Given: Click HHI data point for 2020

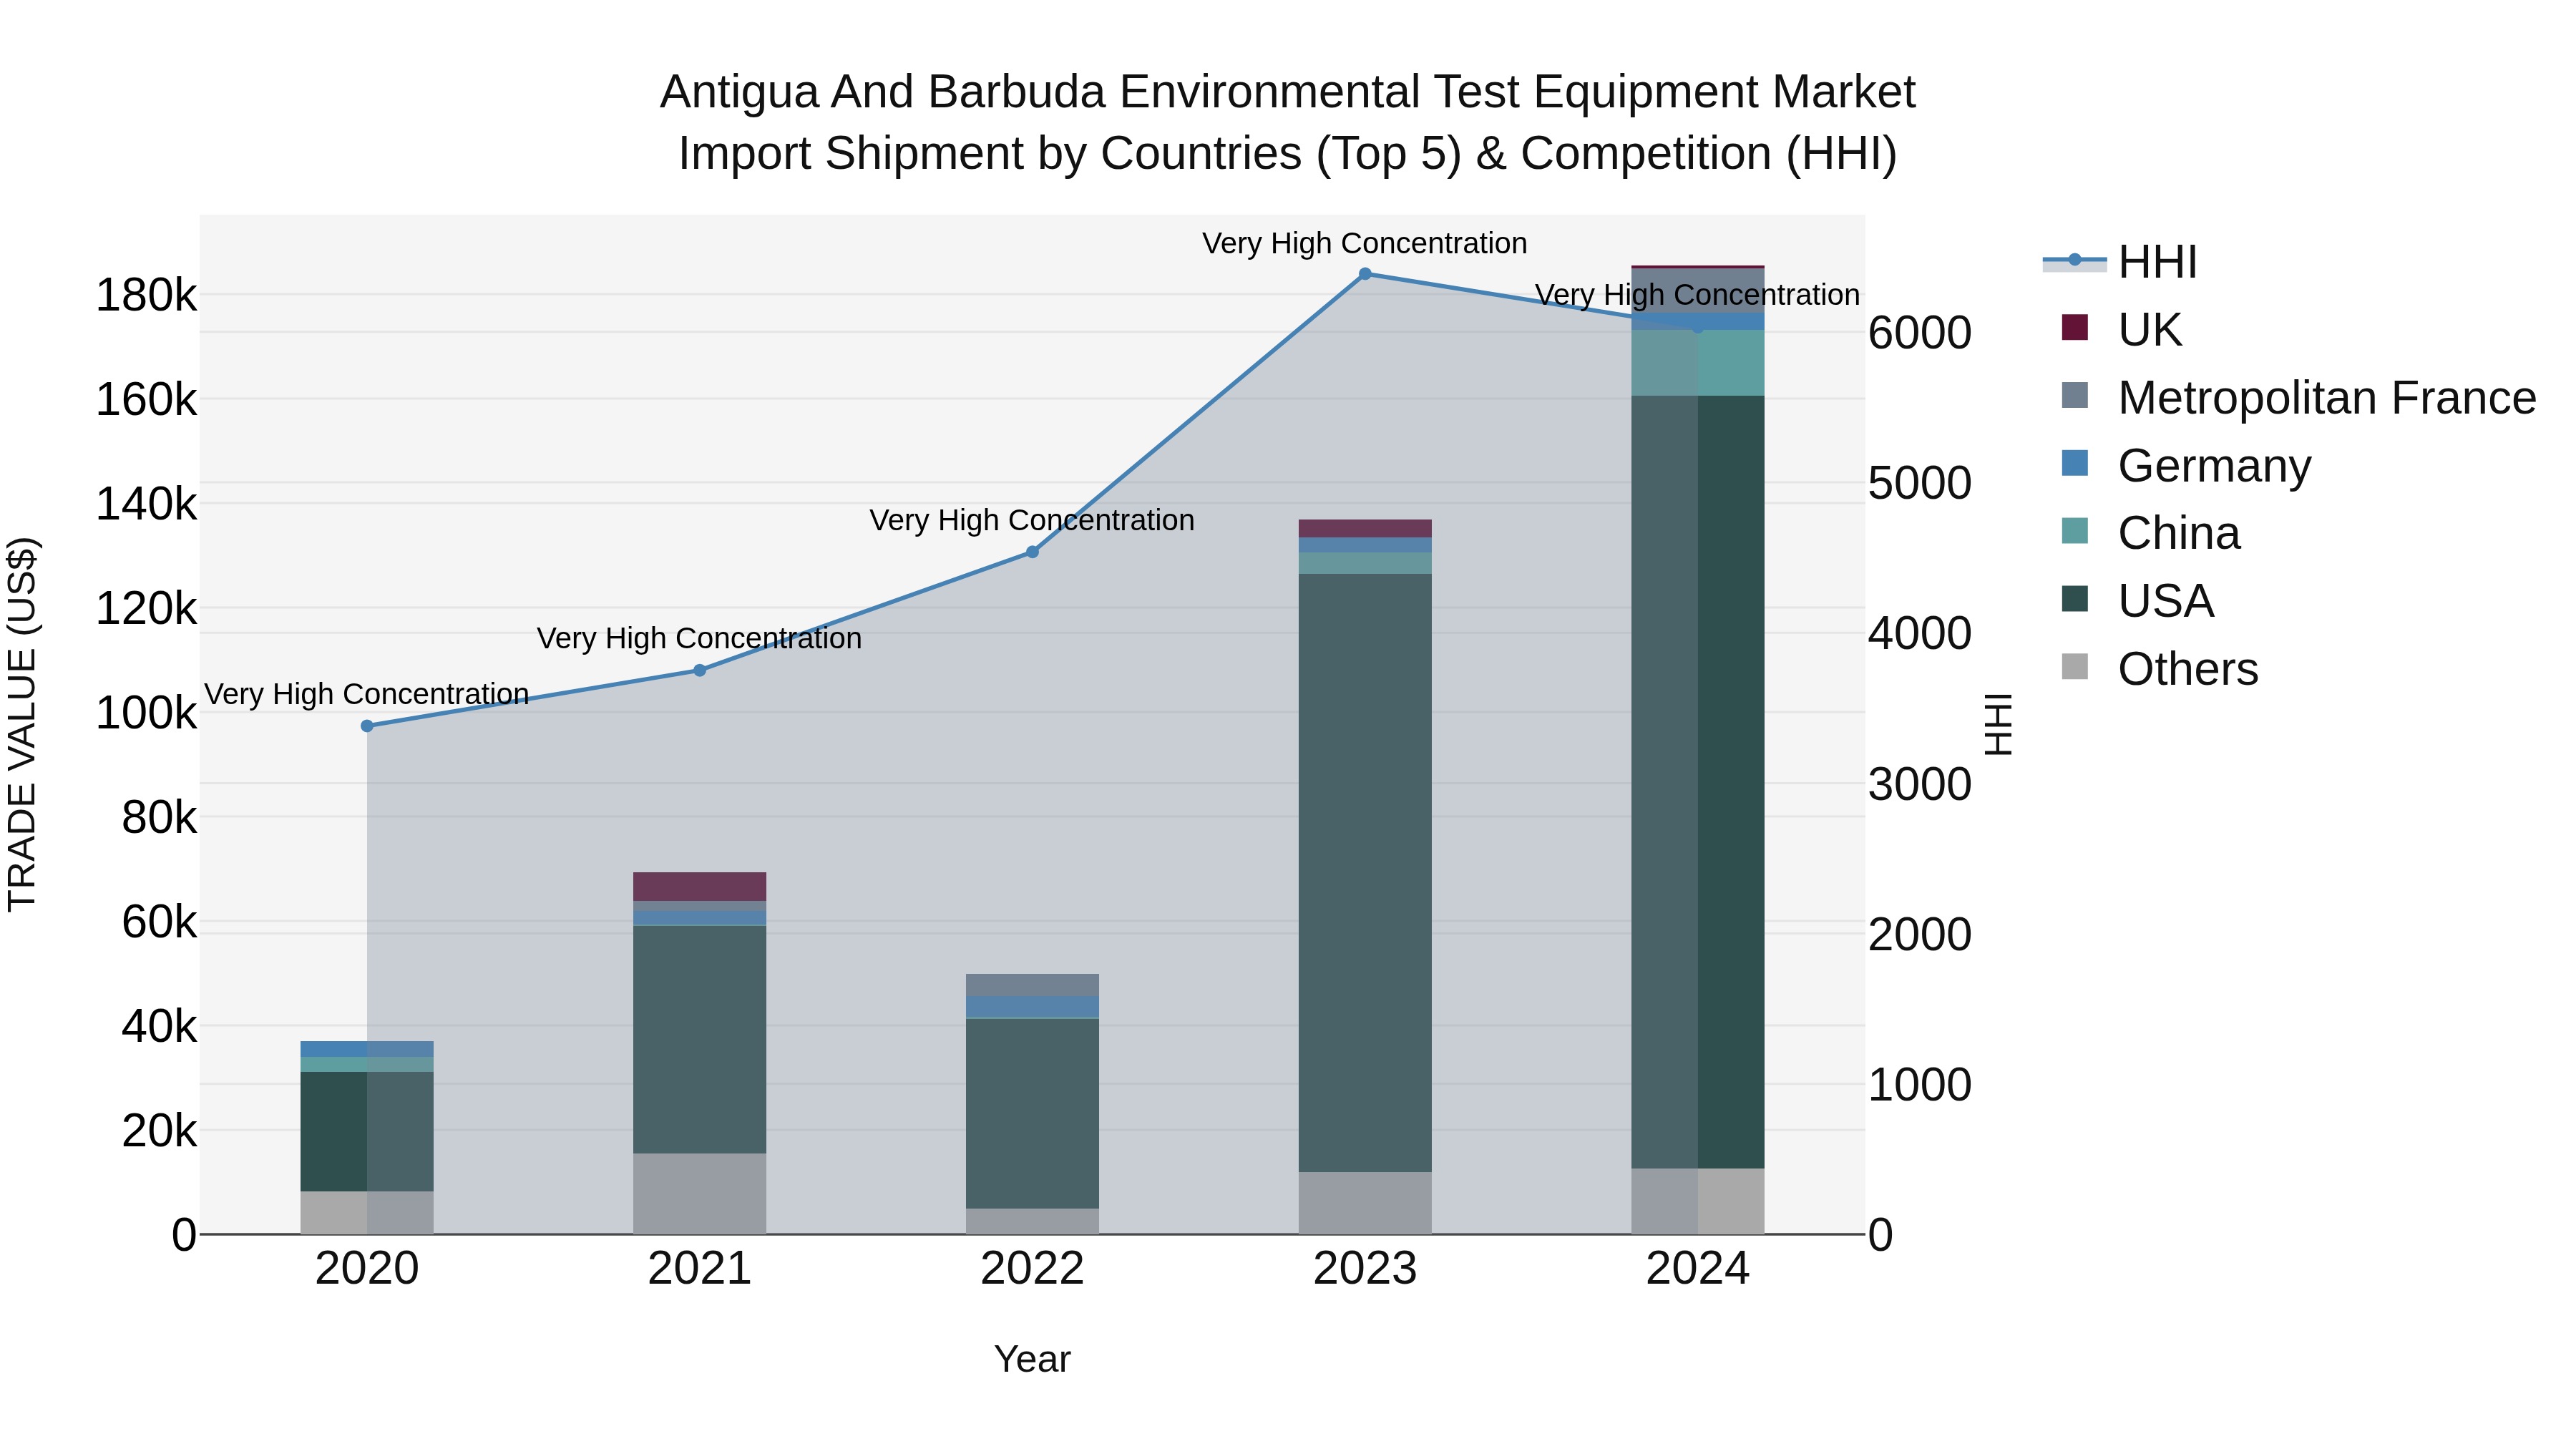Looking at the screenshot, I should pyautogui.click(x=367, y=726).
